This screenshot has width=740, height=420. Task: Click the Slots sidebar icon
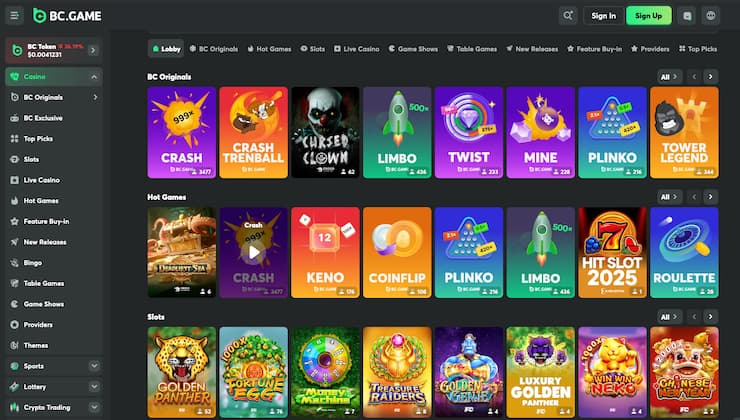15,160
